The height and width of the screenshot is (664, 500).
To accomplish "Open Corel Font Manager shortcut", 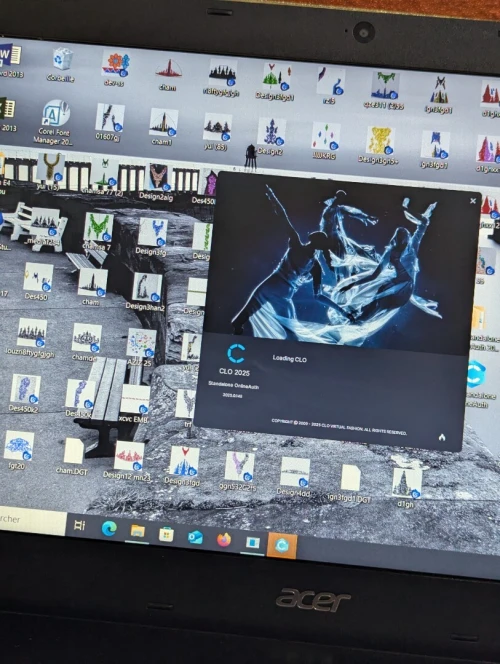I will tap(55, 123).
